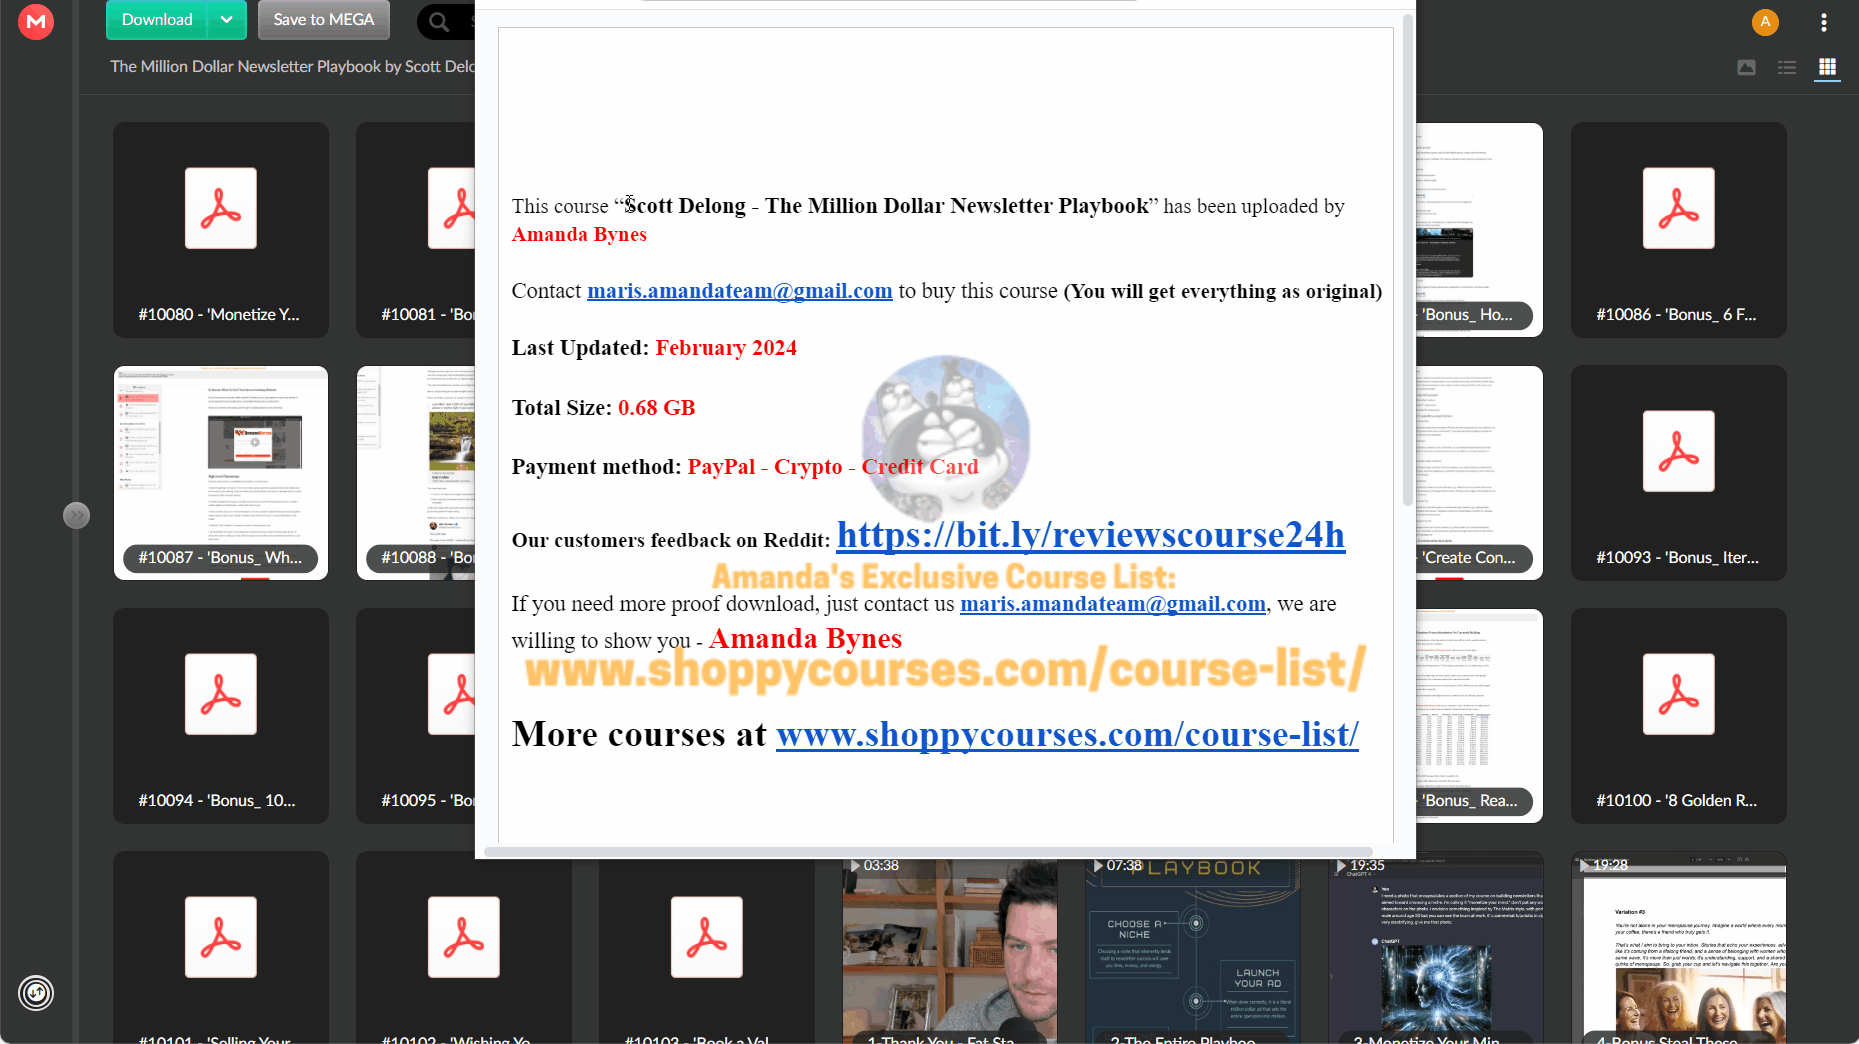1859x1044 pixels.
Task: Open the orange account avatar
Action: coord(1765,21)
